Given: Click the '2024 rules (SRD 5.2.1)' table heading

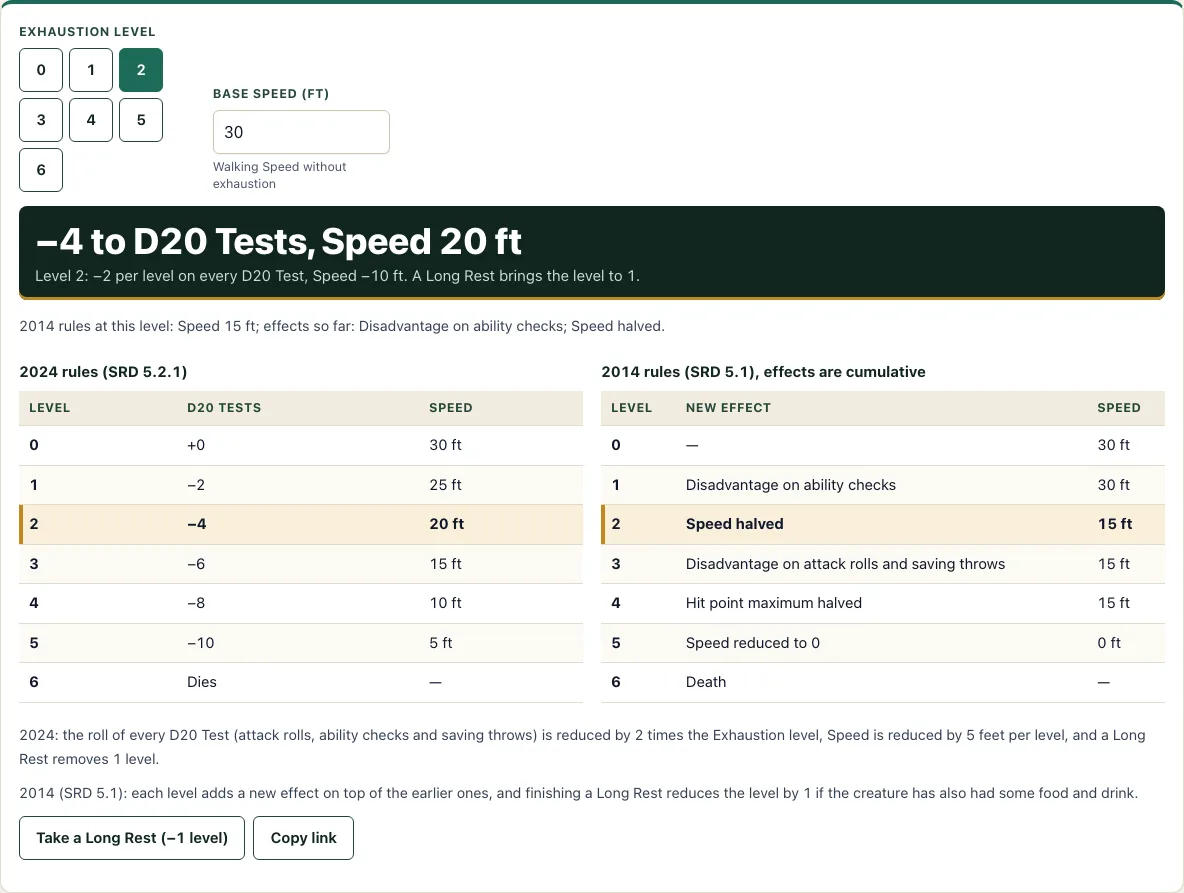Looking at the screenshot, I should (x=103, y=371).
